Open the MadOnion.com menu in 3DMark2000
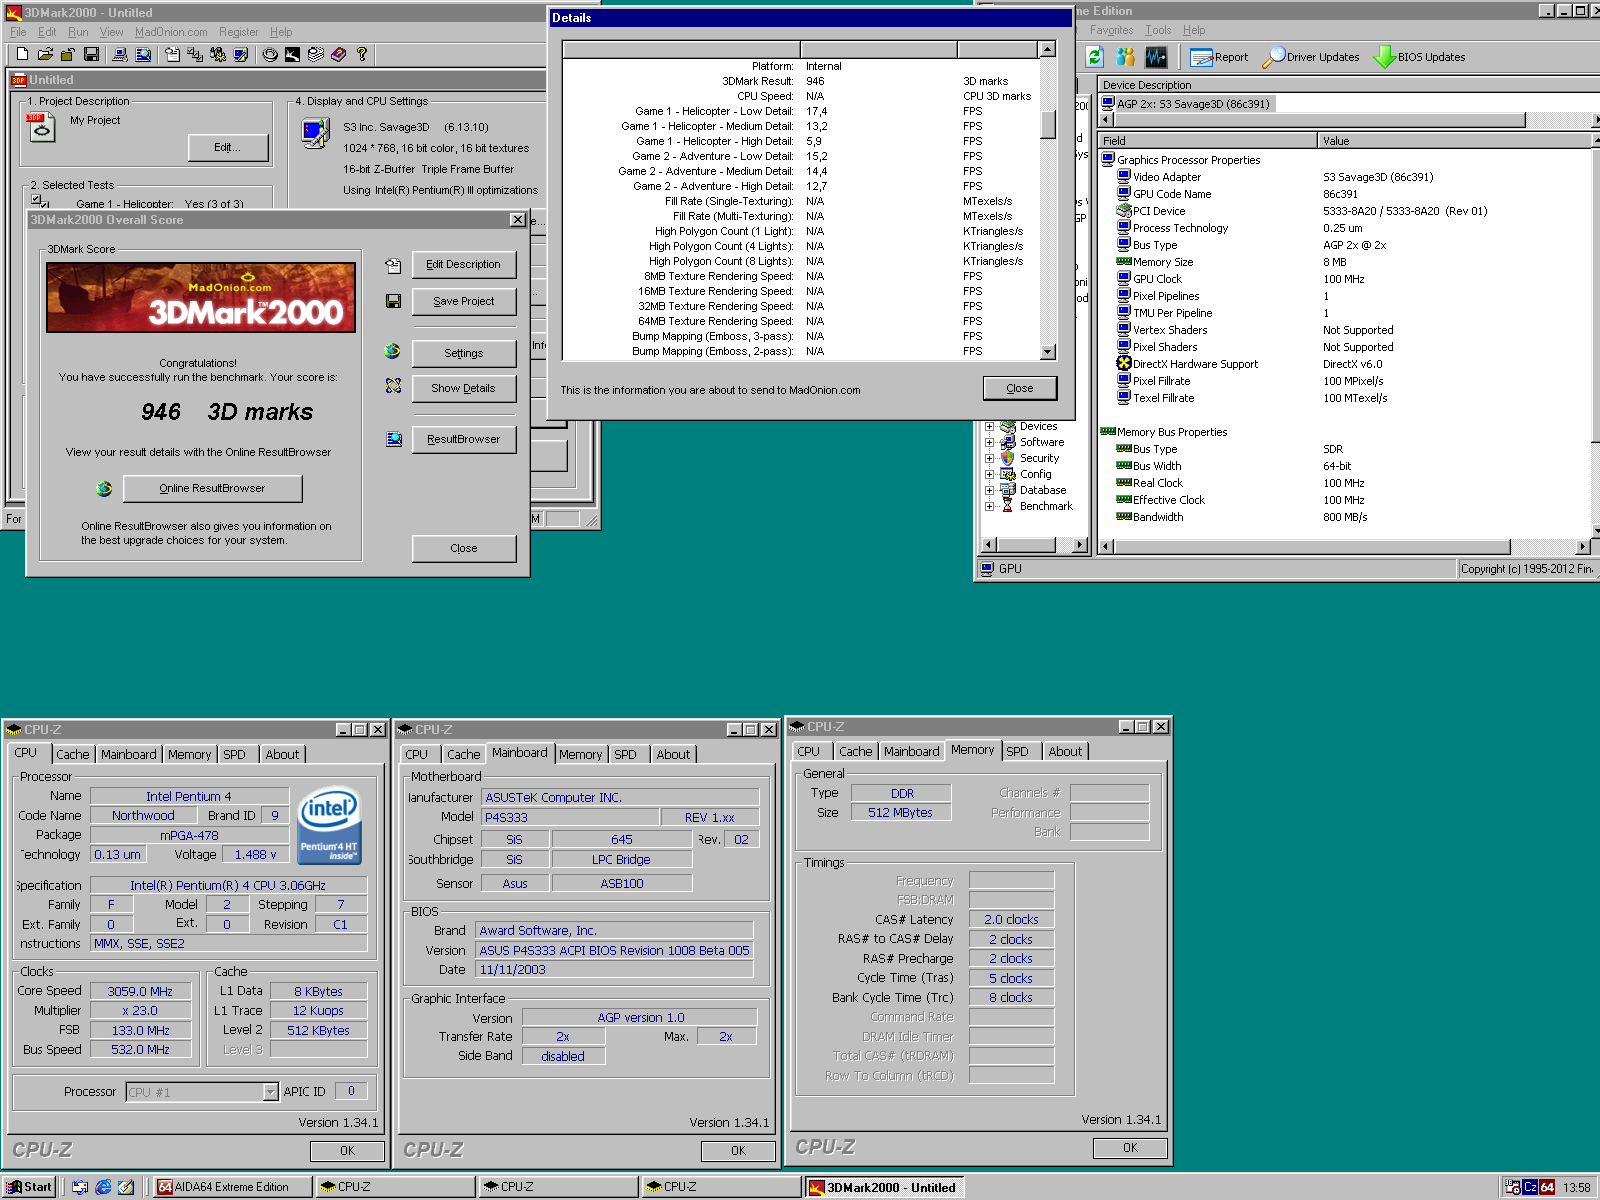 (171, 32)
